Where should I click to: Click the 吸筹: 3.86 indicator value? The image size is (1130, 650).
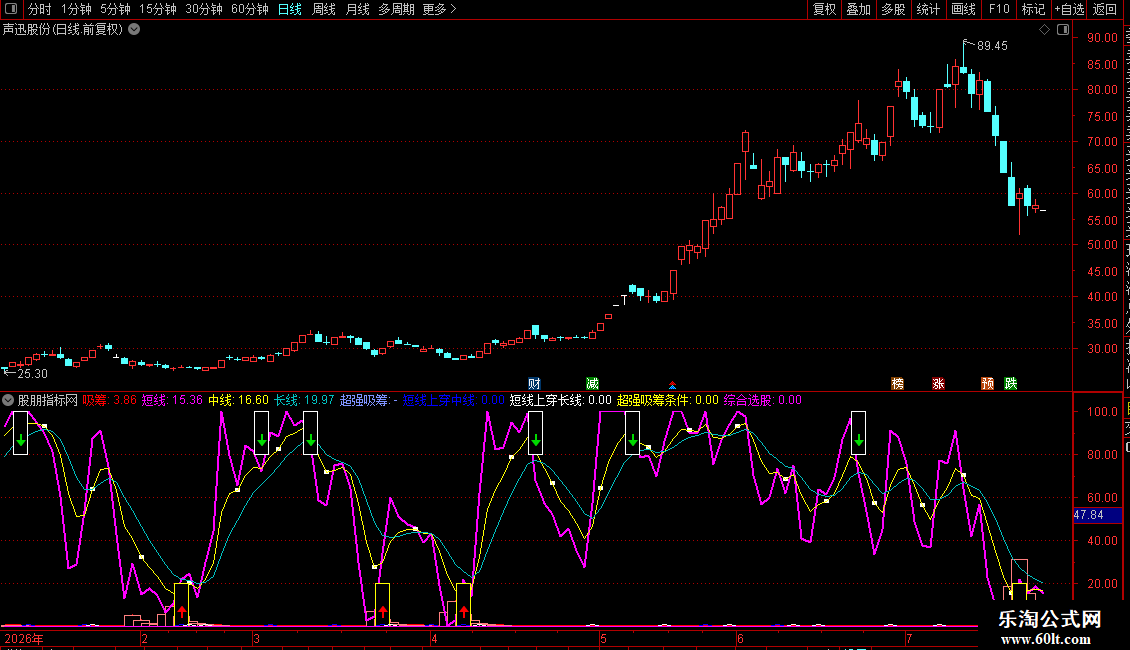(110, 400)
